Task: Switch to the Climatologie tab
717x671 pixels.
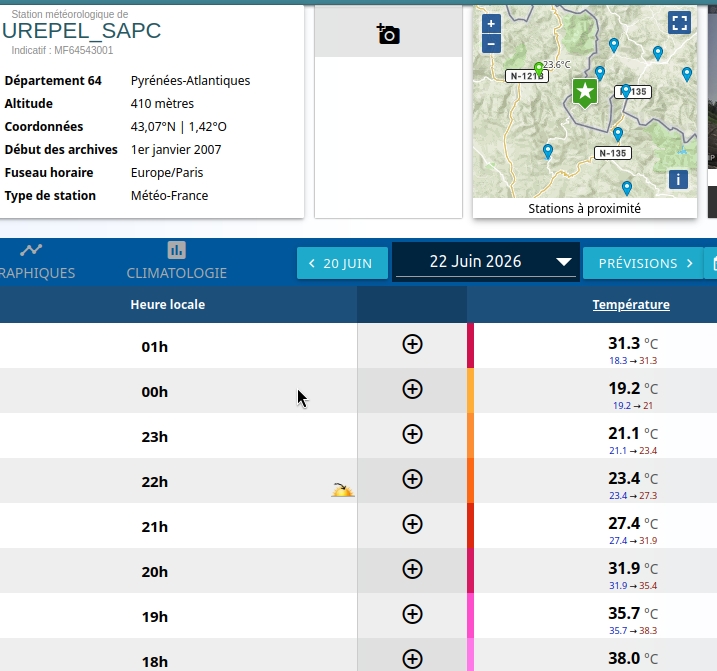Action: pyautogui.click(x=177, y=261)
